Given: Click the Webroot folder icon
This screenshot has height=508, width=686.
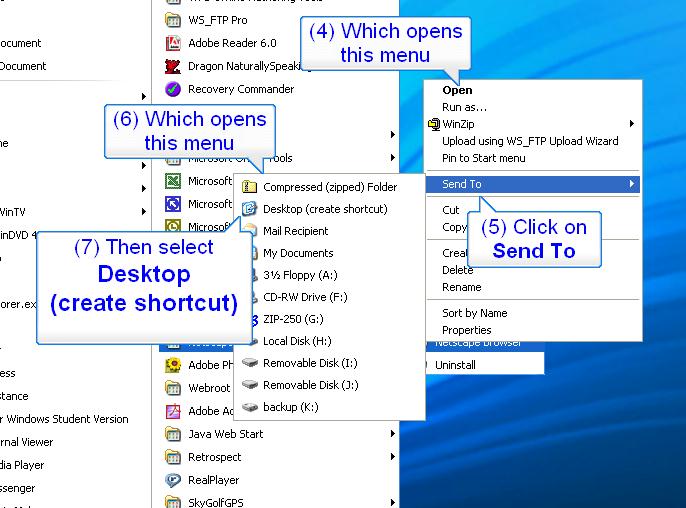Looking at the screenshot, I should click(x=173, y=388).
